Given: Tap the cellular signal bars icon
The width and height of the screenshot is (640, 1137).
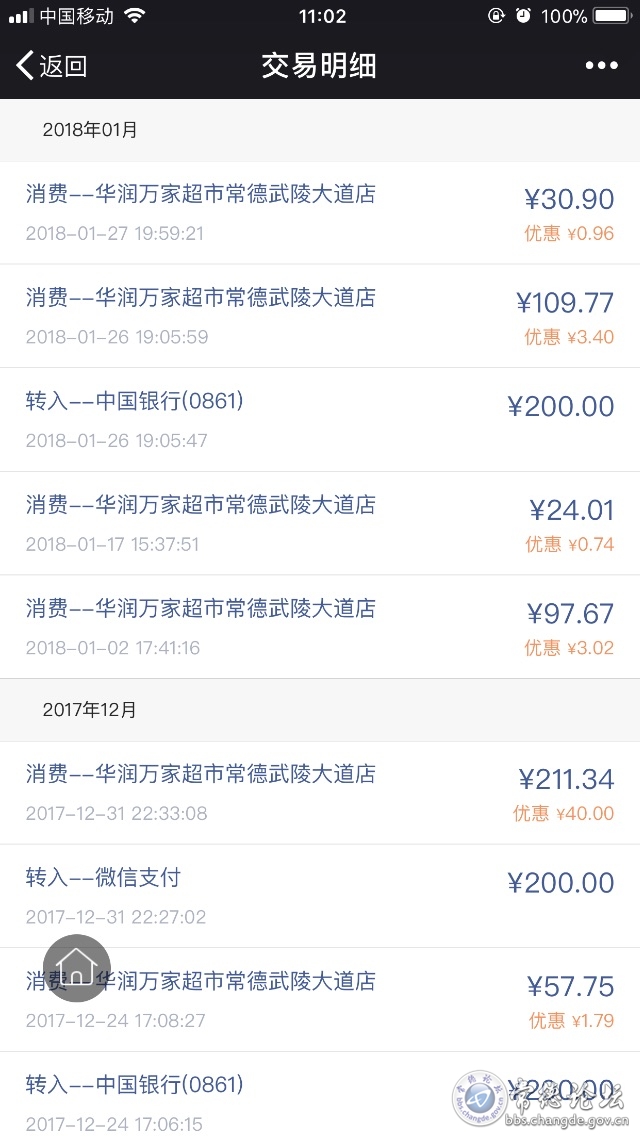Looking at the screenshot, I should 21,16.
